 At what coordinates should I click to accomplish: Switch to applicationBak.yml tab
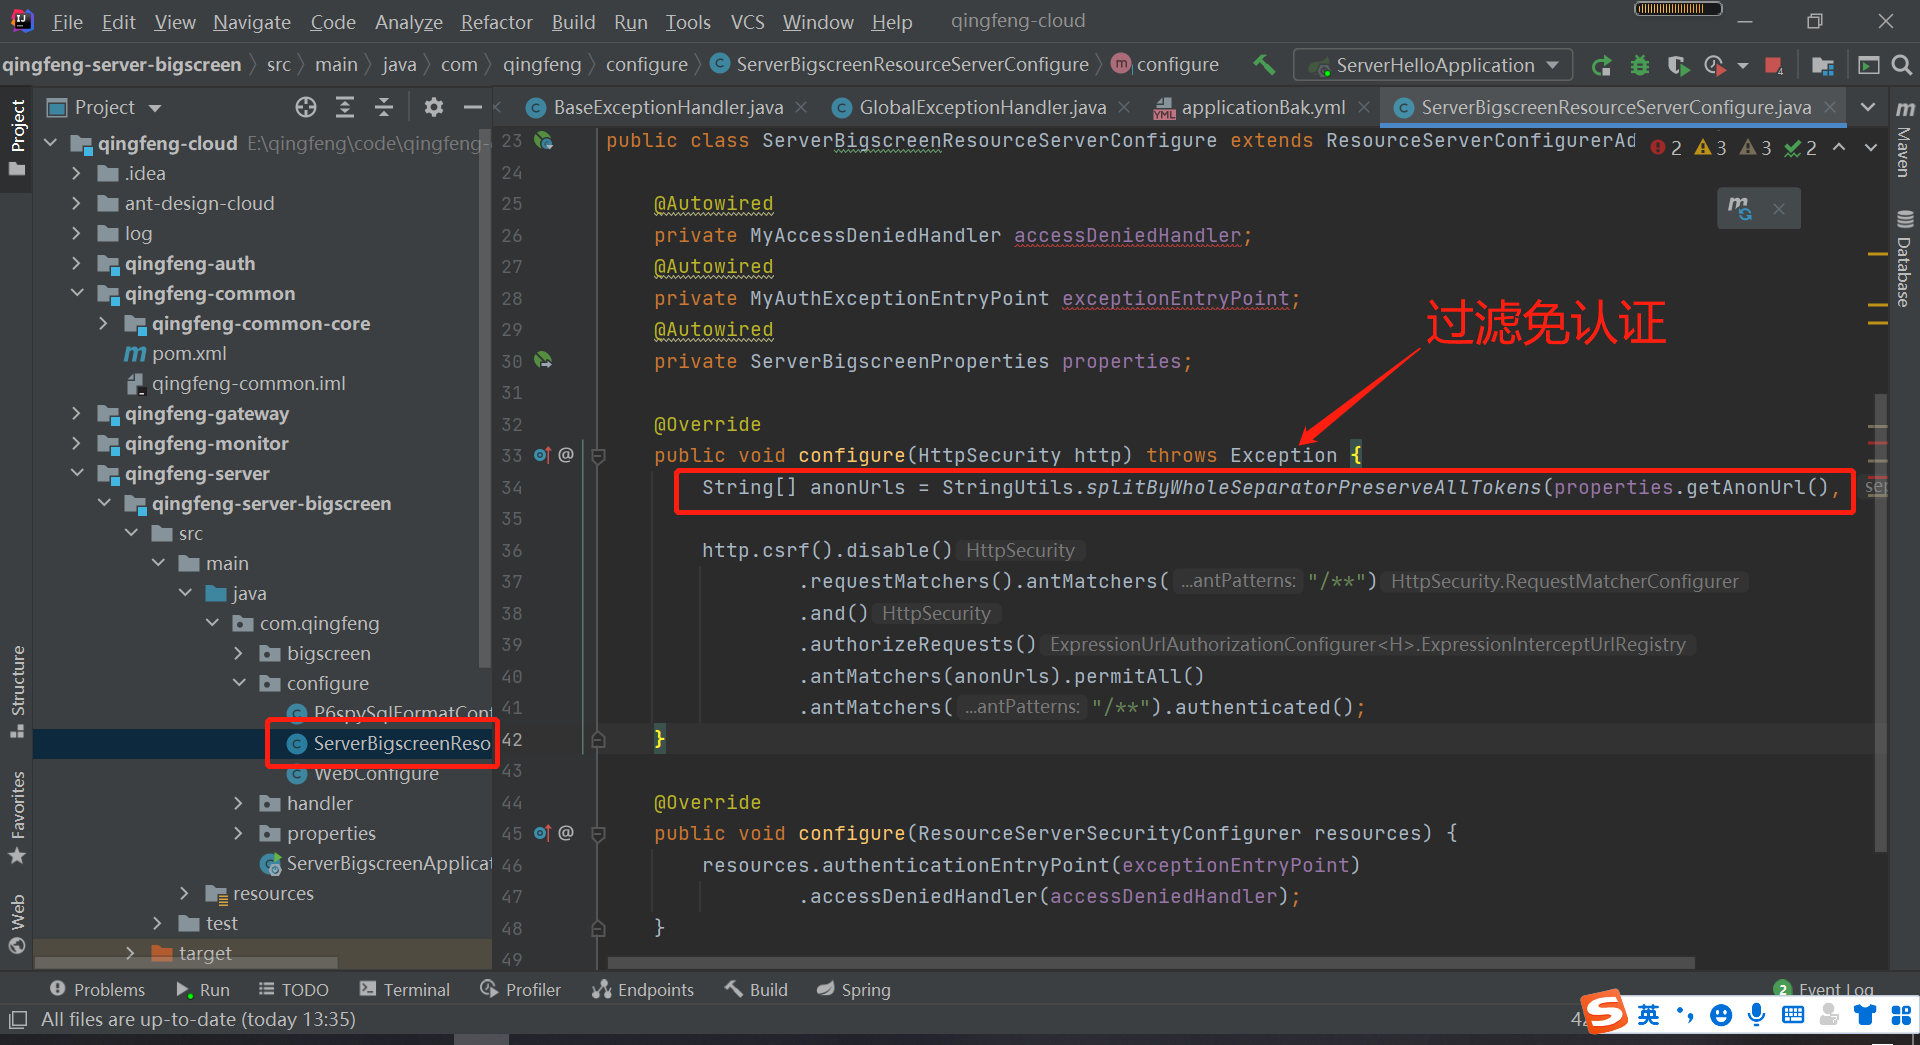pos(1263,107)
